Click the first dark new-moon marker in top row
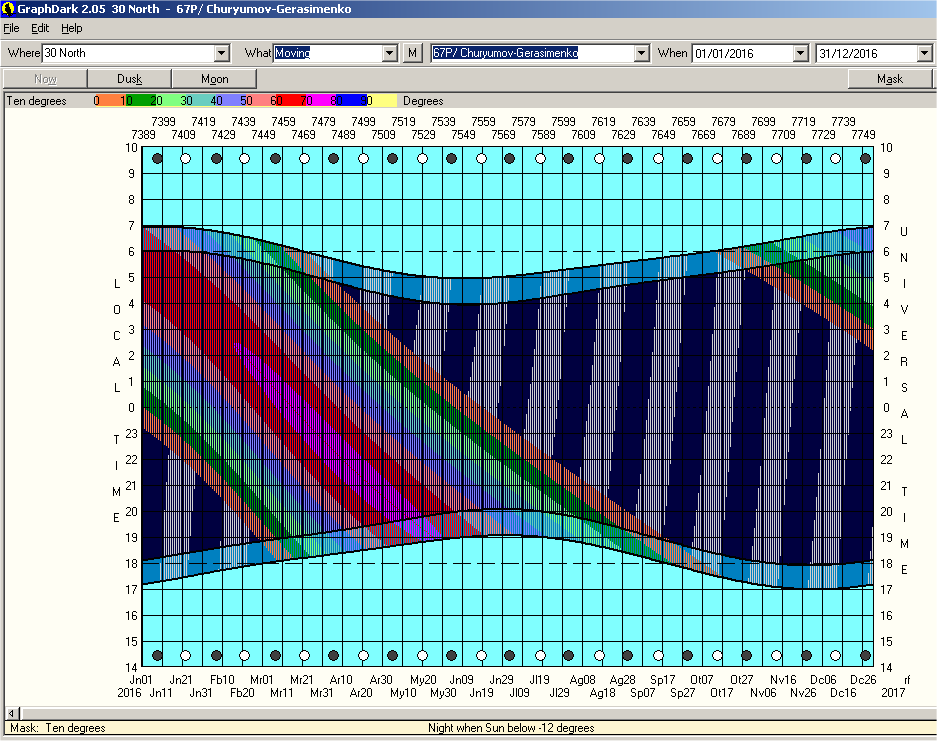 coord(157,158)
